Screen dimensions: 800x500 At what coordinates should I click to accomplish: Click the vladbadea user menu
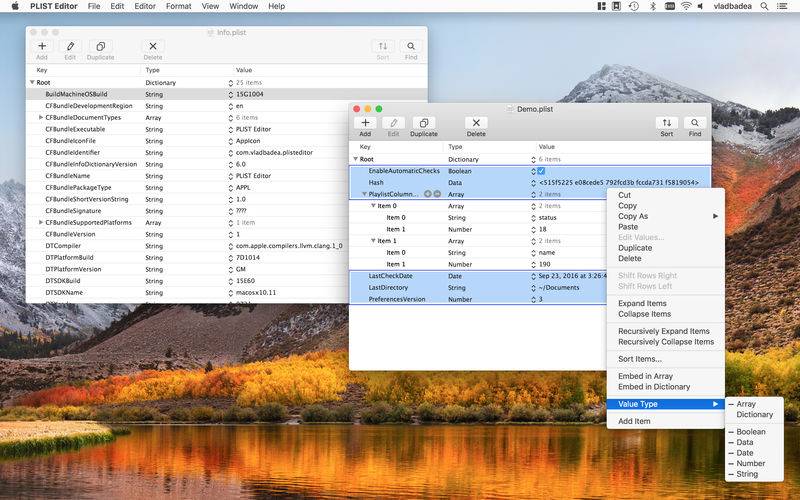coord(732,6)
